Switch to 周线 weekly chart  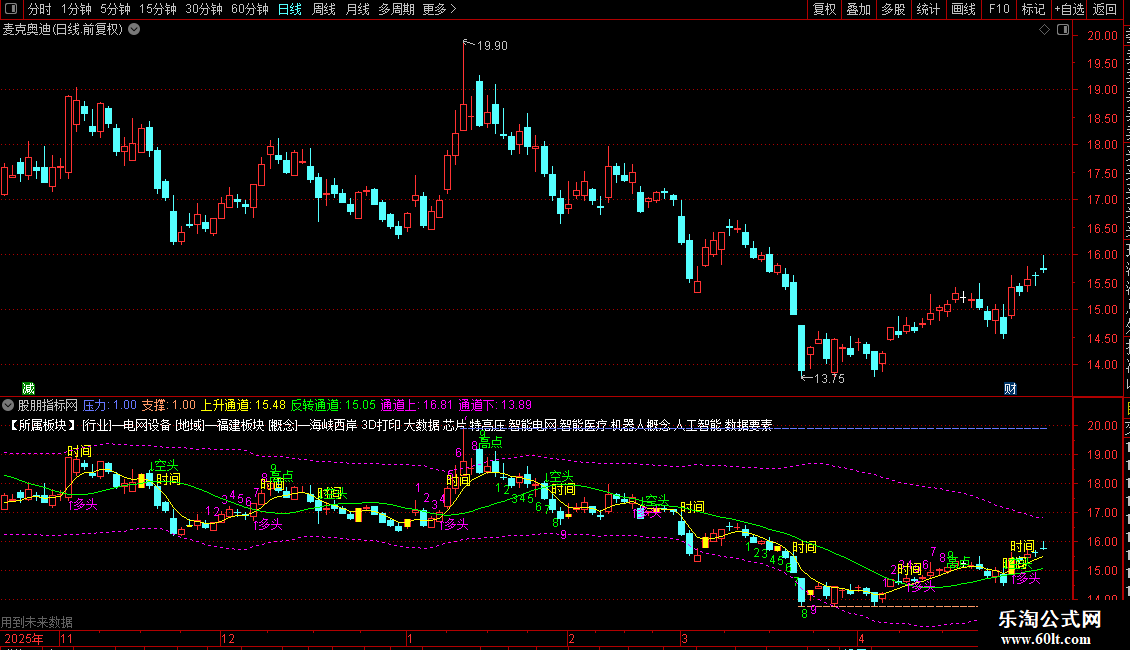[324, 9]
